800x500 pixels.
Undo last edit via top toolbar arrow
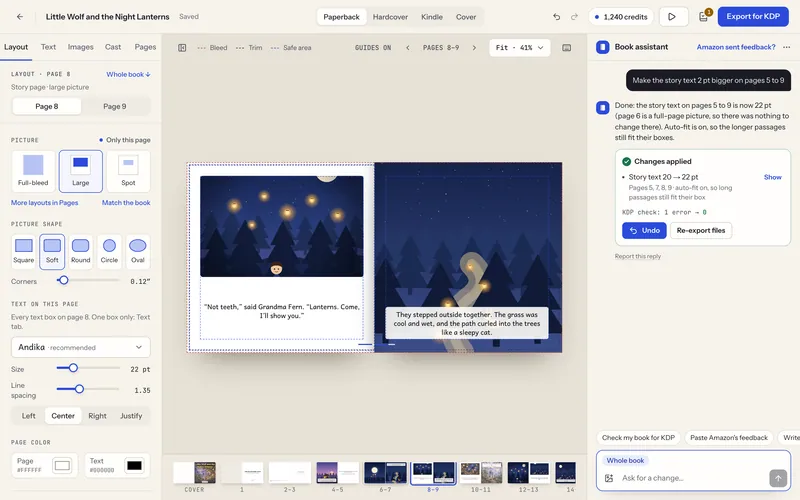click(x=556, y=16)
